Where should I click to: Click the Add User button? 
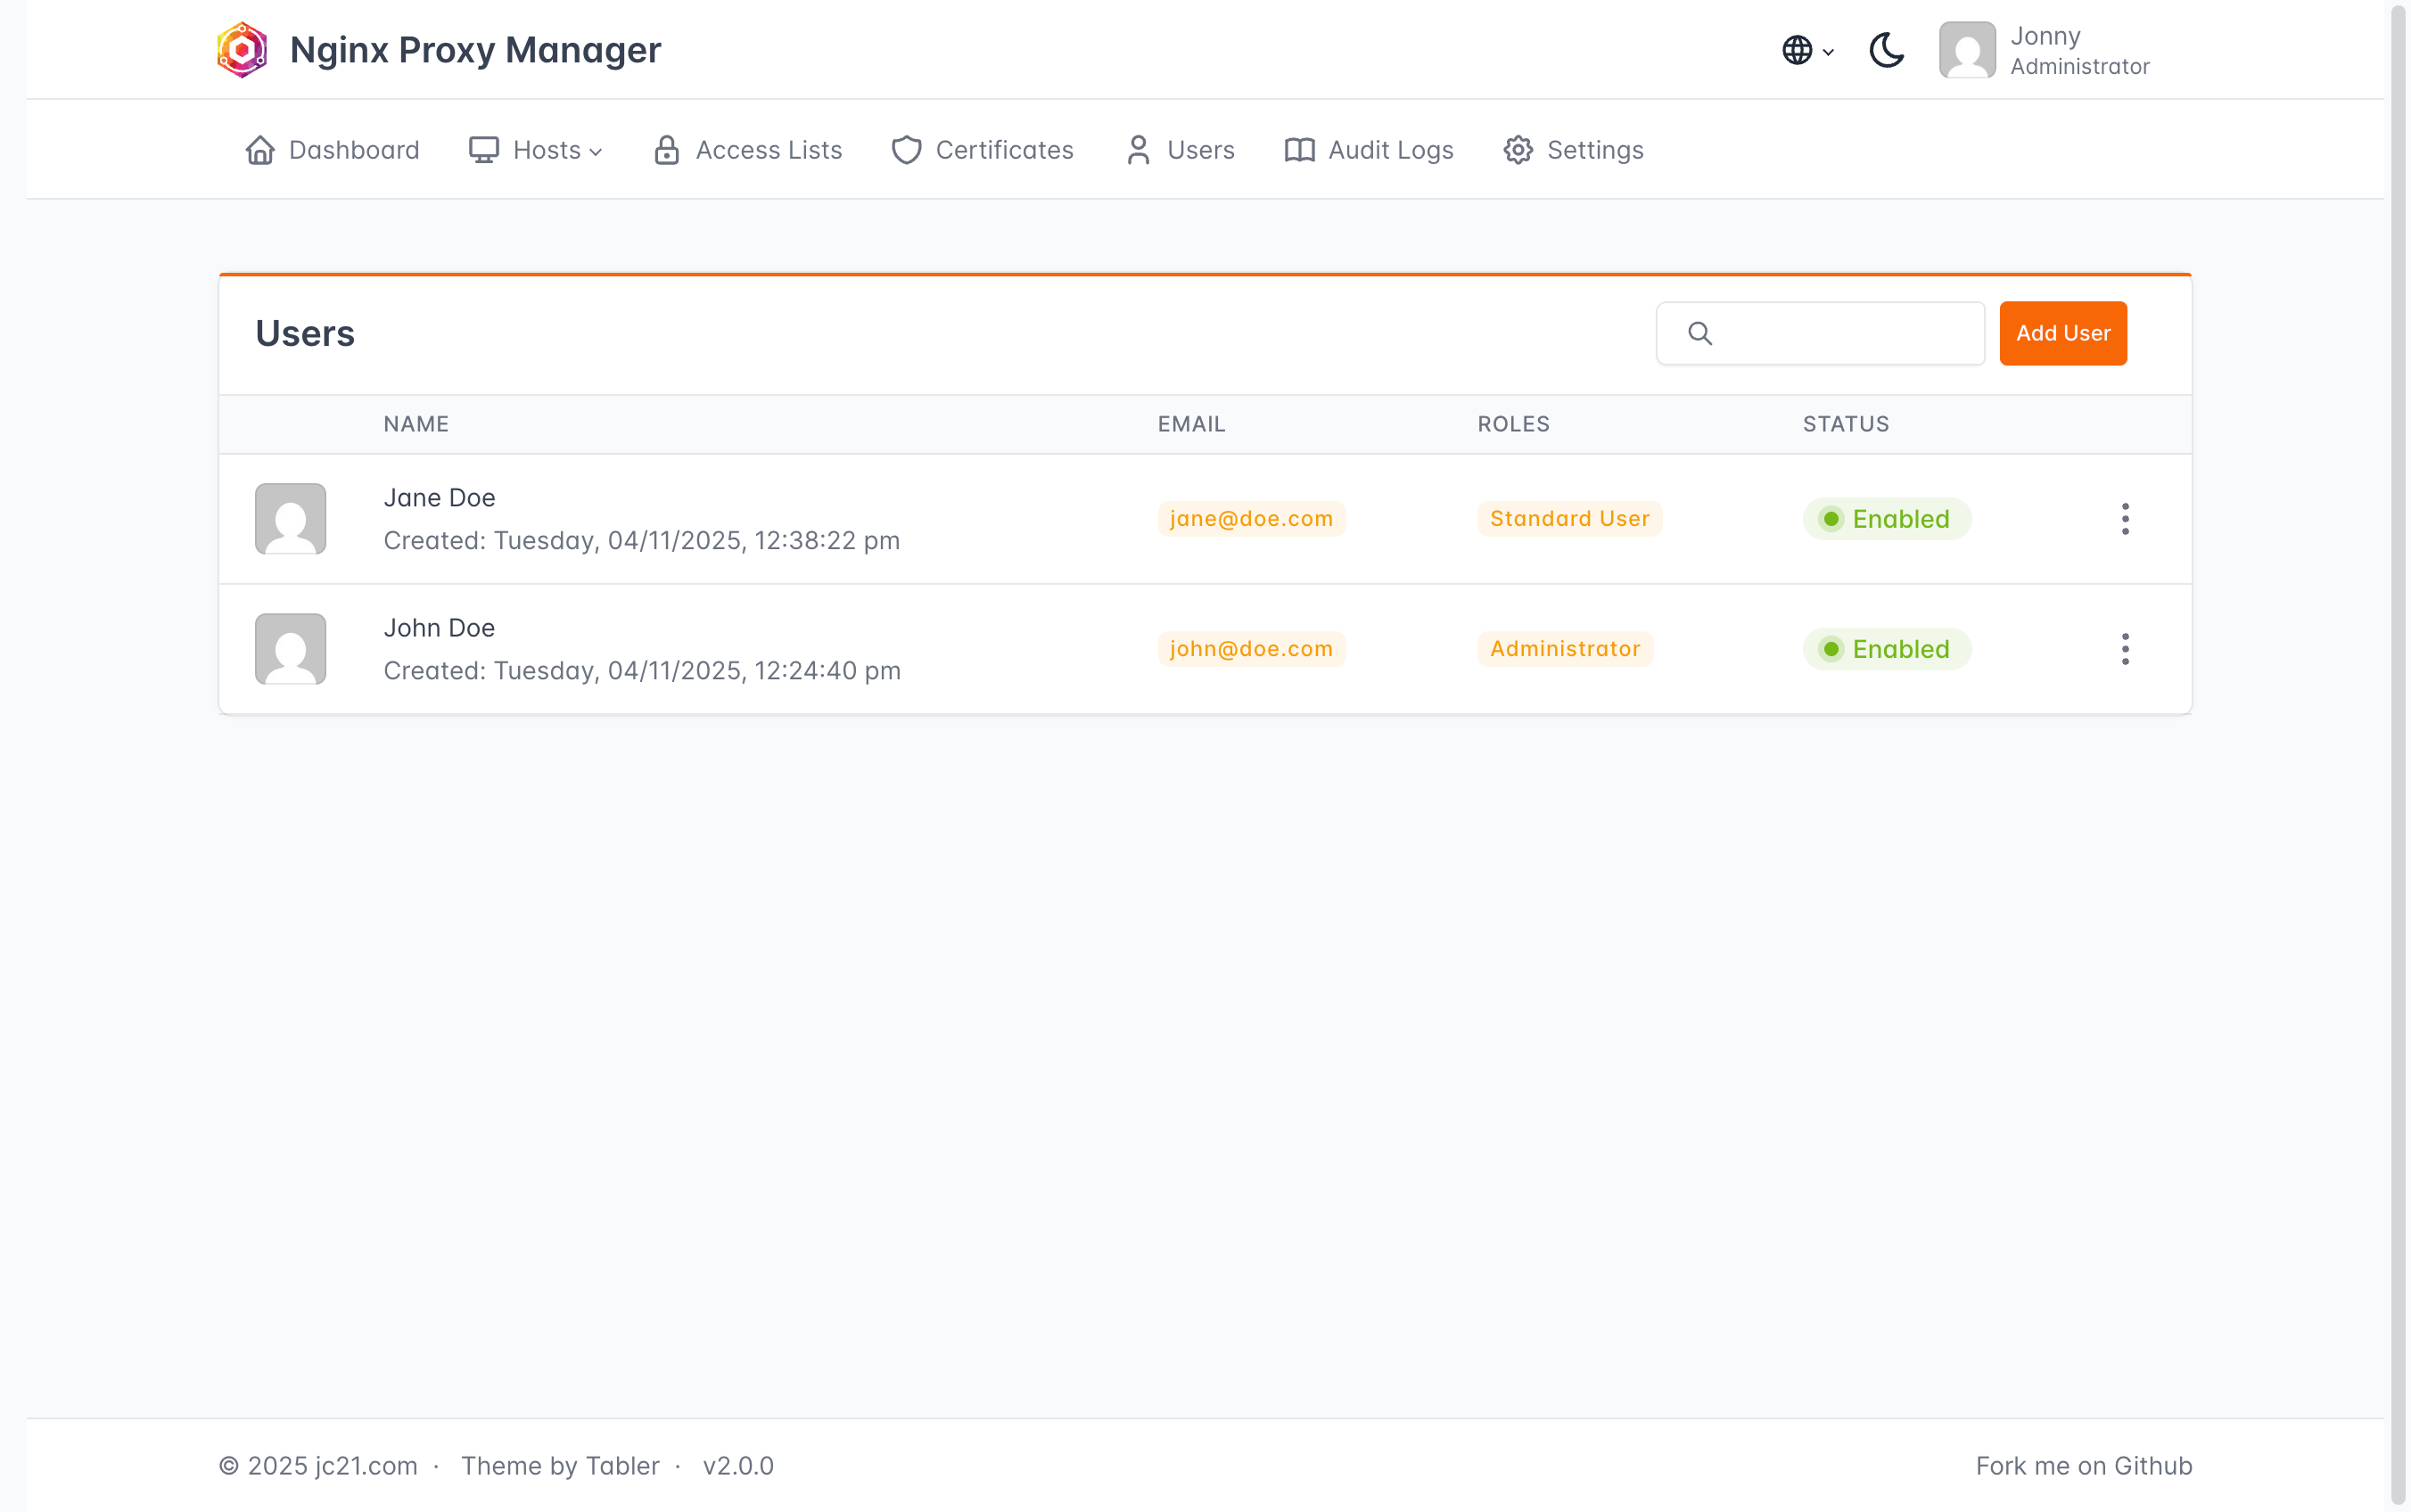tap(2062, 333)
